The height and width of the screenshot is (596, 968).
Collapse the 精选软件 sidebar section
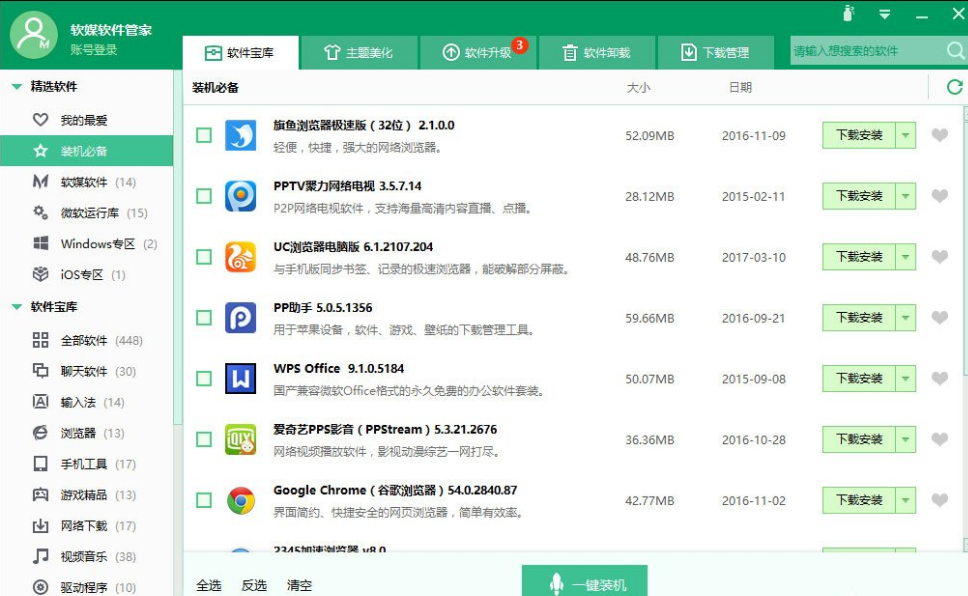click(x=17, y=86)
